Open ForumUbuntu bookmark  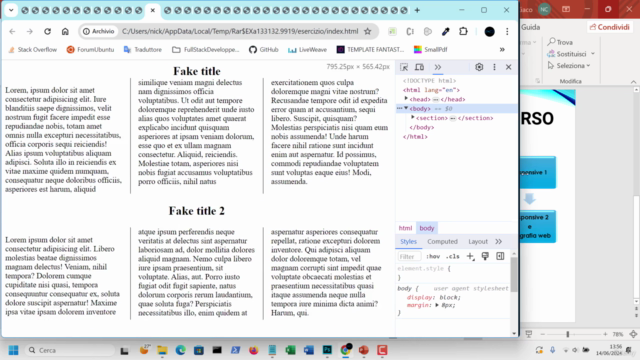(x=90, y=49)
